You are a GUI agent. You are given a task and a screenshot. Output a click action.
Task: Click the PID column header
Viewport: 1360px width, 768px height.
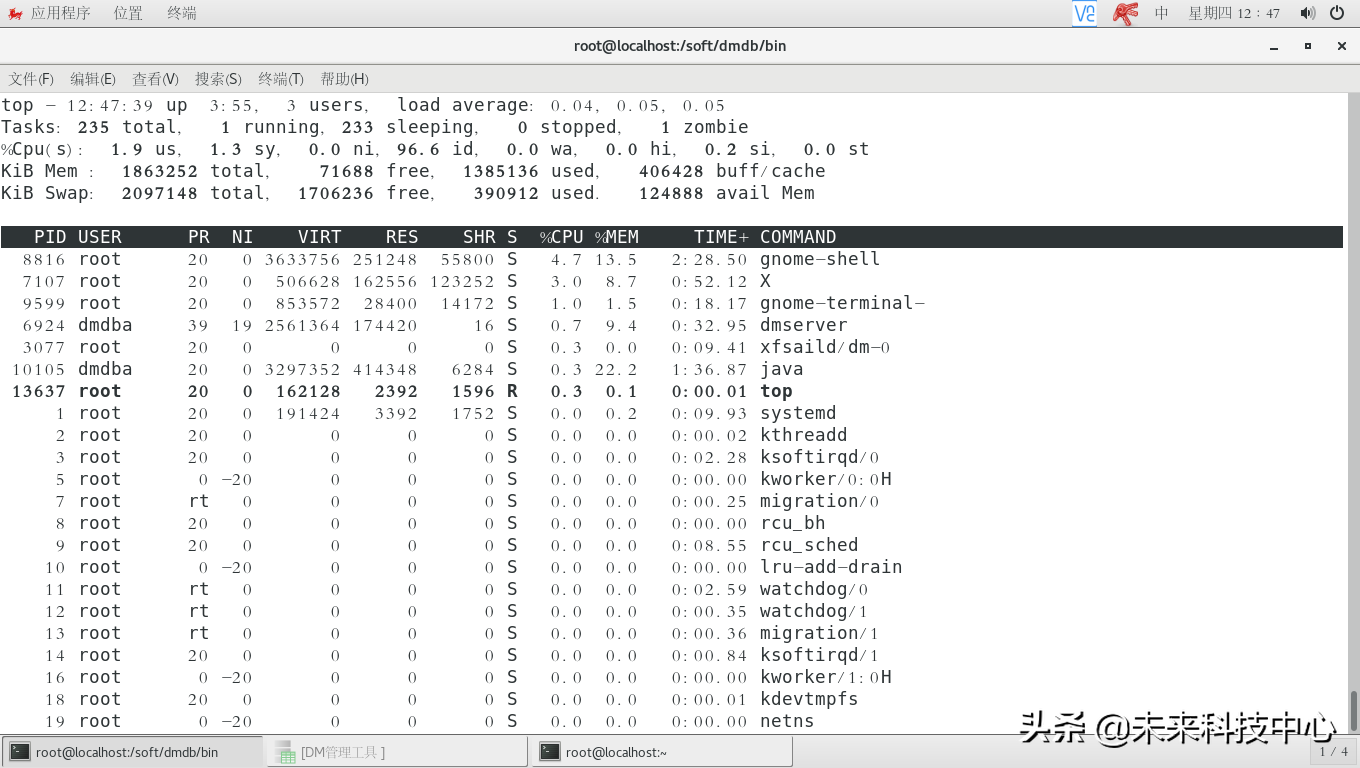click(50, 237)
